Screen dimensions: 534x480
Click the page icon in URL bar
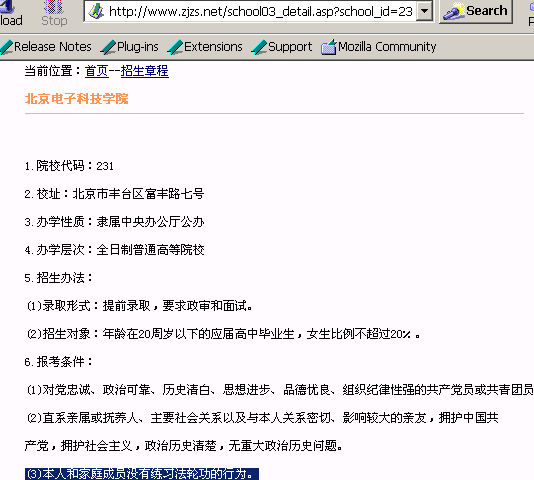[96, 12]
